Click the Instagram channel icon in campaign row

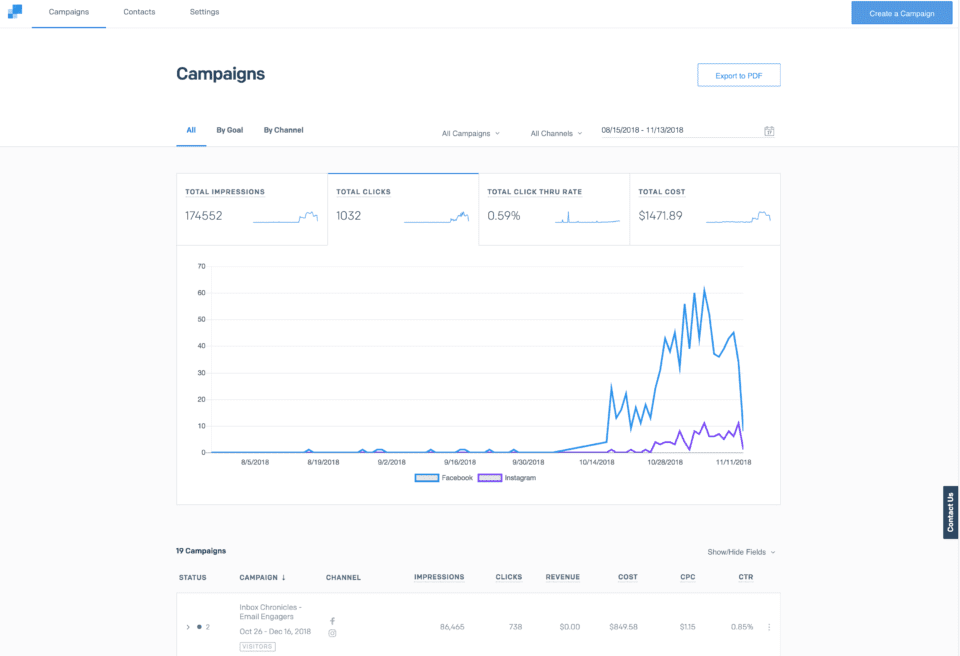click(x=333, y=633)
